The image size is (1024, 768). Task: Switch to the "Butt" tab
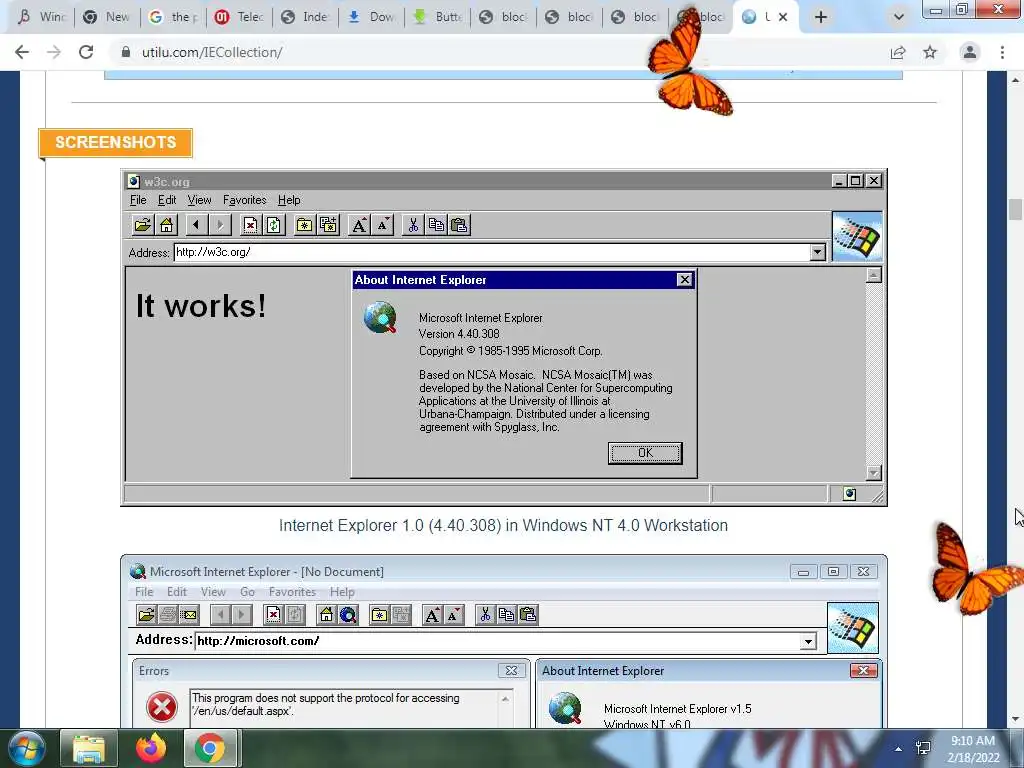[x=438, y=17]
